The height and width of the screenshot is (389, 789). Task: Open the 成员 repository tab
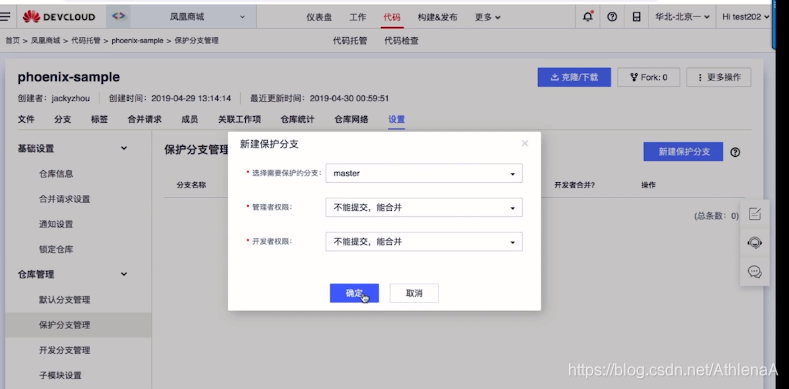point(189,119)
